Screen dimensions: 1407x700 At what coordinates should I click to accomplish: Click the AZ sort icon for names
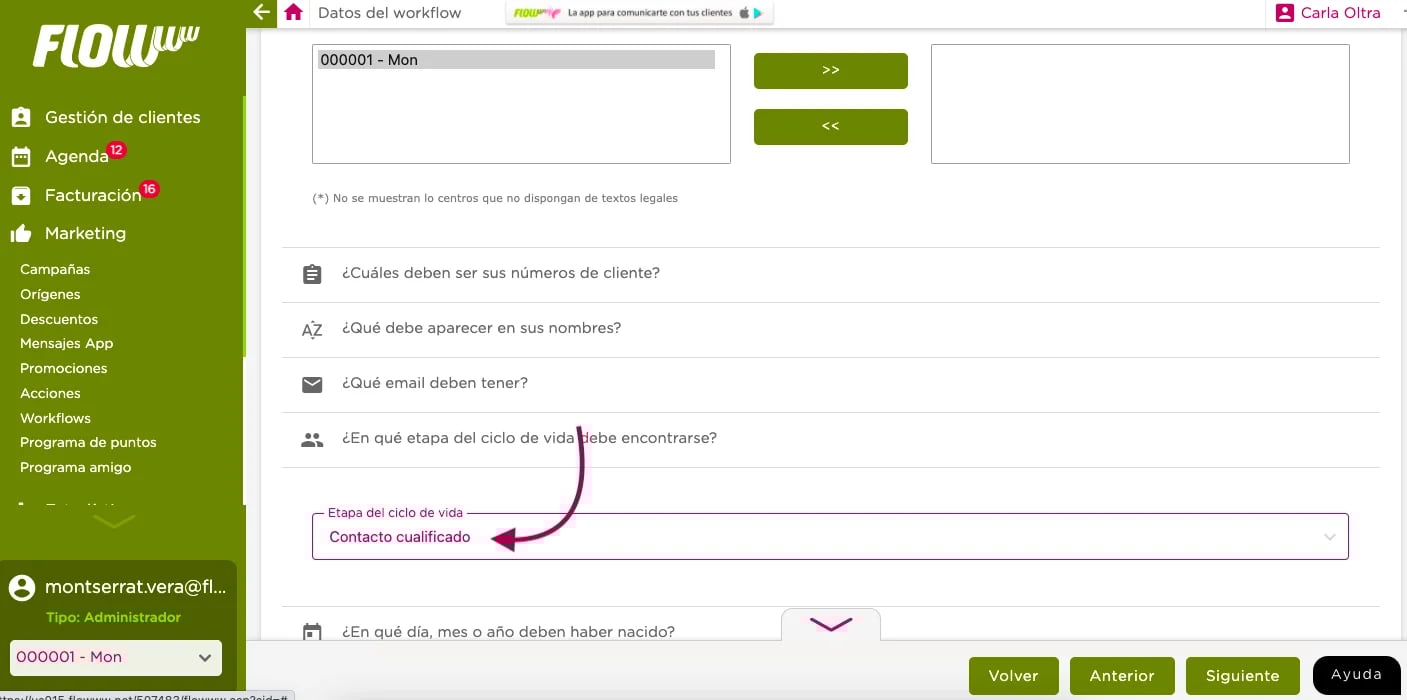tap(312, 329)
